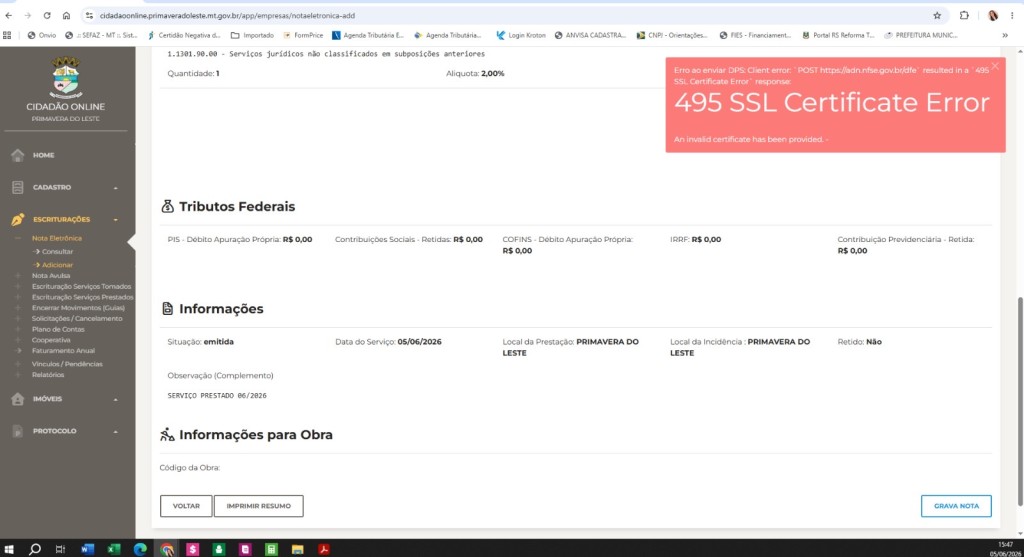The width and height of the screenshot is (1024, 557).
Task: Click the Escriturações pencil icon
Action: pos(18,219)
